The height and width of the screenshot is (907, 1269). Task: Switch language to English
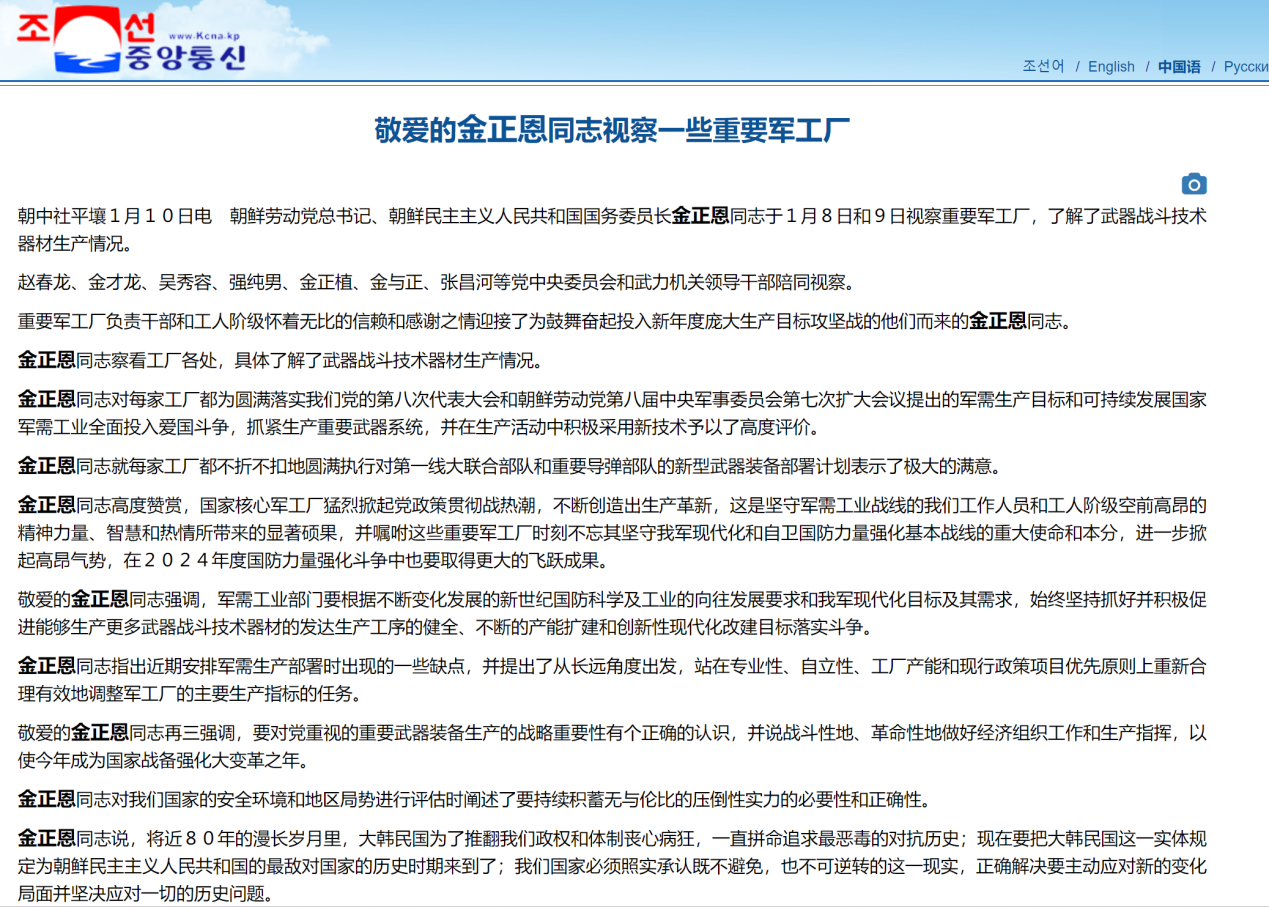(x=1111, y=66)
